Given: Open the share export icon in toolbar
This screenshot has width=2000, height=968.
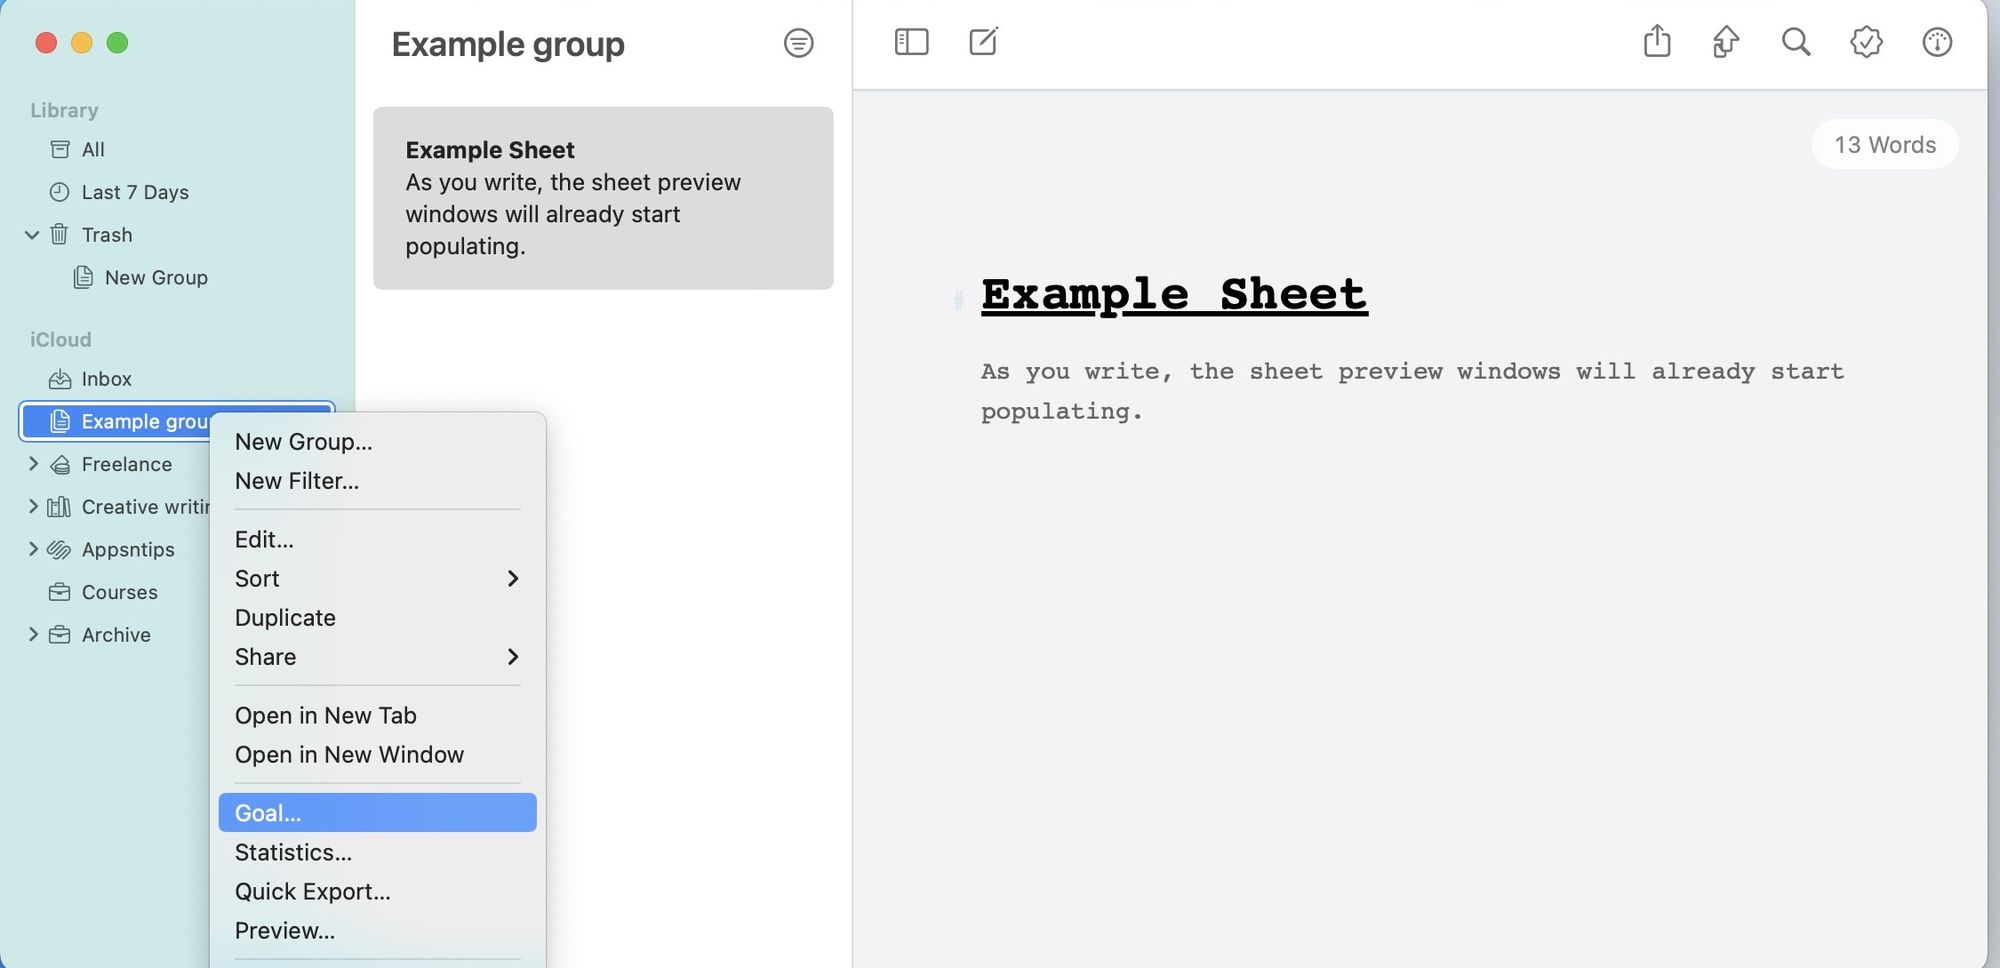Looking at the screenshot, I should point(1657,42).
